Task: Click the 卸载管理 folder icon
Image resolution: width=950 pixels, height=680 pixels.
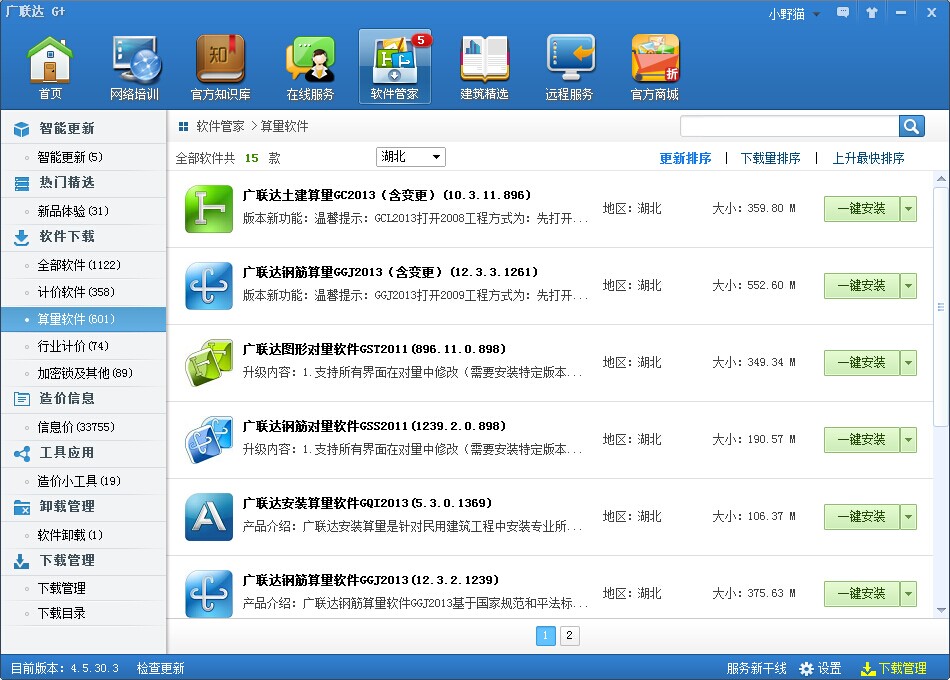Action: tap(21, 507)
